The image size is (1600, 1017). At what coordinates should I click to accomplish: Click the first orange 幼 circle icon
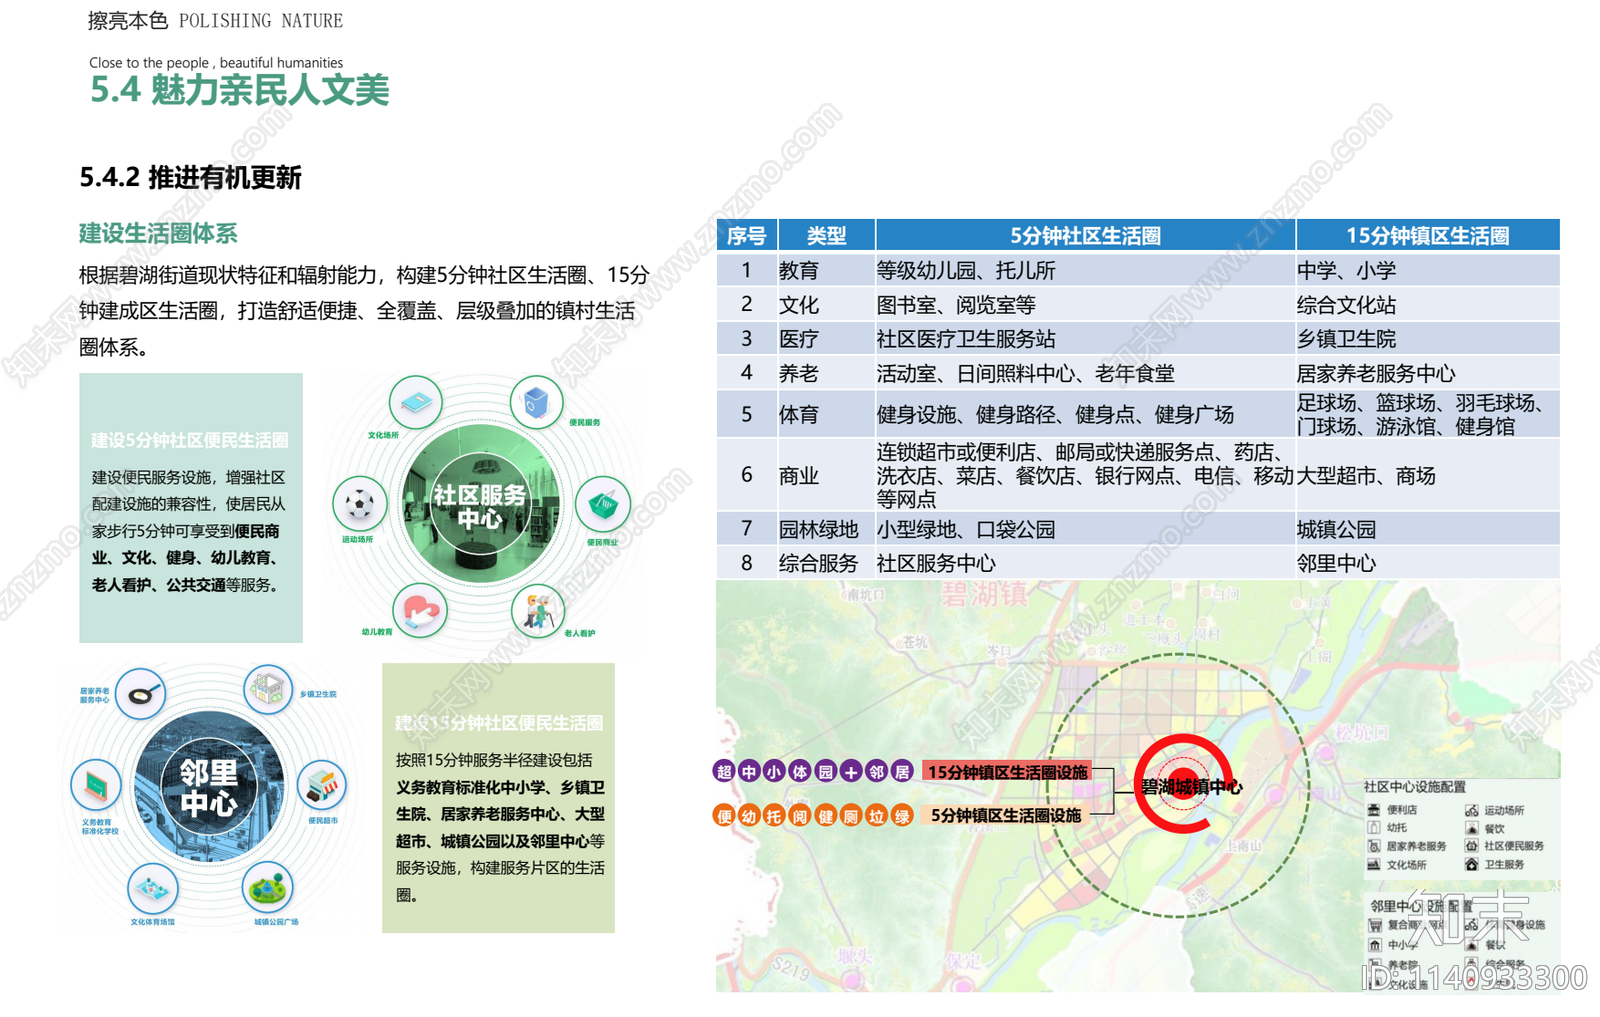point(749,816)
